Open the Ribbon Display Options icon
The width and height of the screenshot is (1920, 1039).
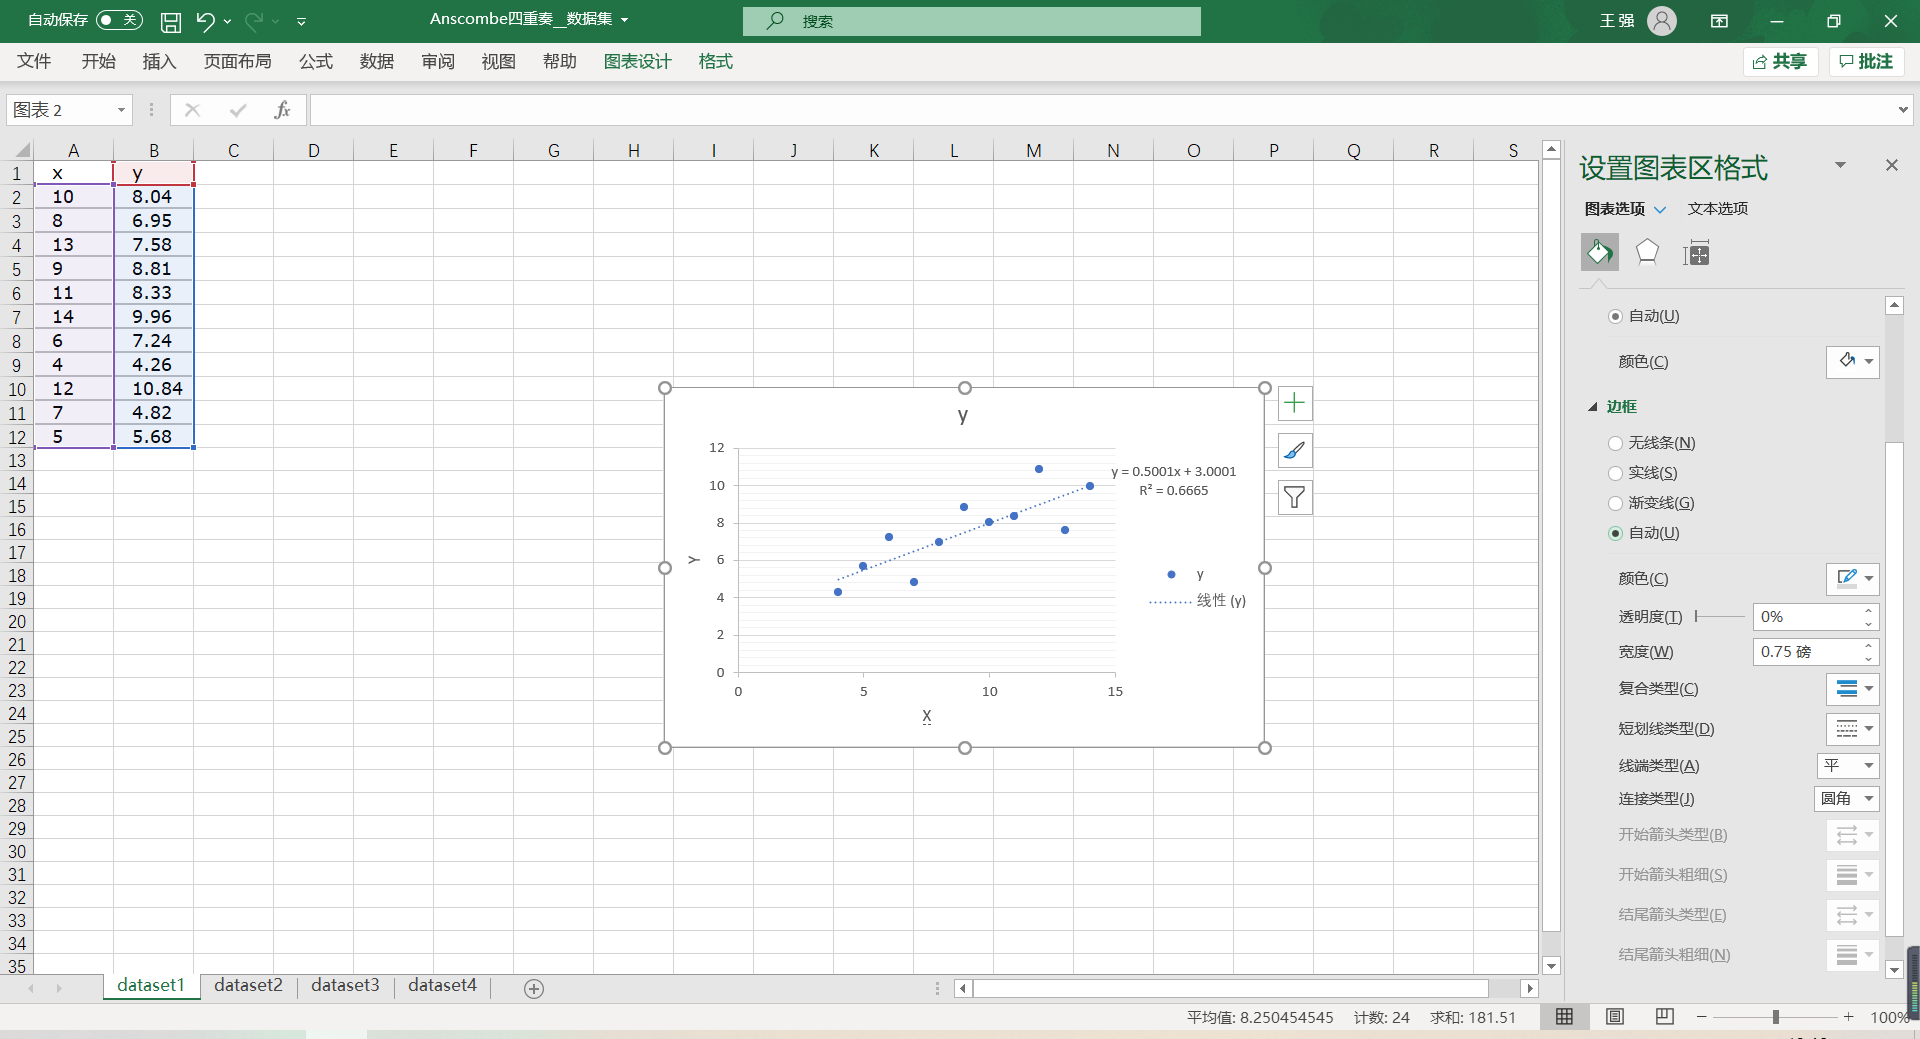1720,20
